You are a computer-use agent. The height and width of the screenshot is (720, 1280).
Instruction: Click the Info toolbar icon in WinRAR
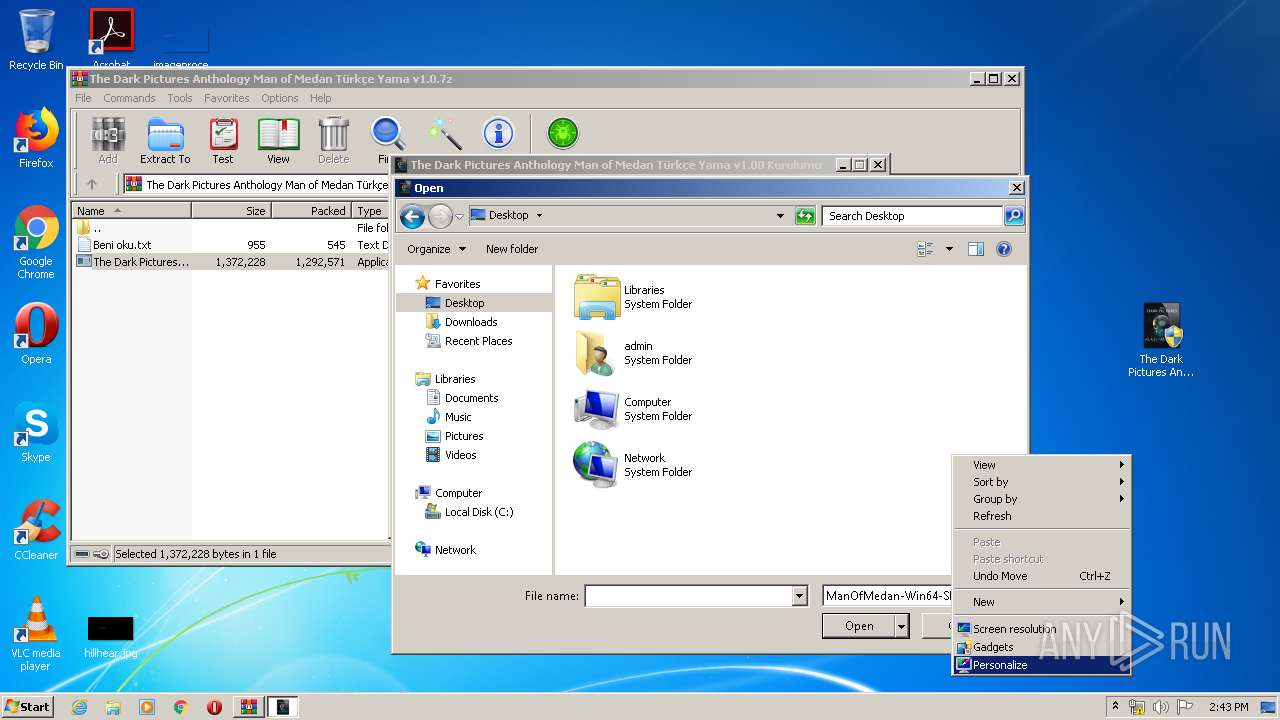498,133
